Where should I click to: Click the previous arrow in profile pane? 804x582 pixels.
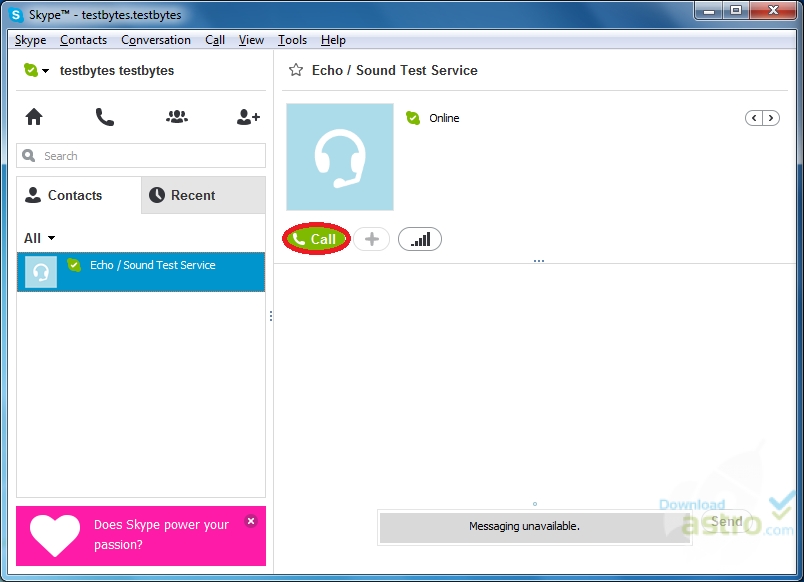(x=754, y=118)
